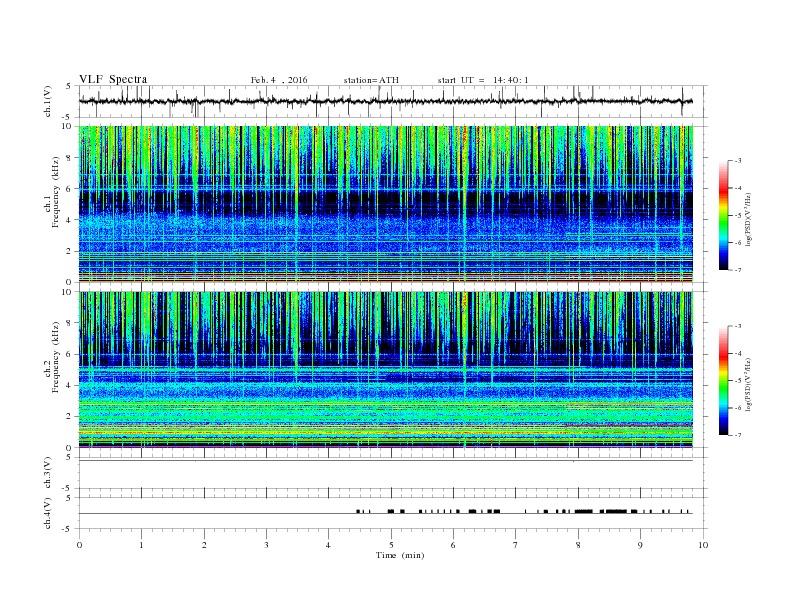Viewport: 792px width, 612px height.
Task: Click inside the ch.2 spectrogram panel
Action: (x=385, y=369)
